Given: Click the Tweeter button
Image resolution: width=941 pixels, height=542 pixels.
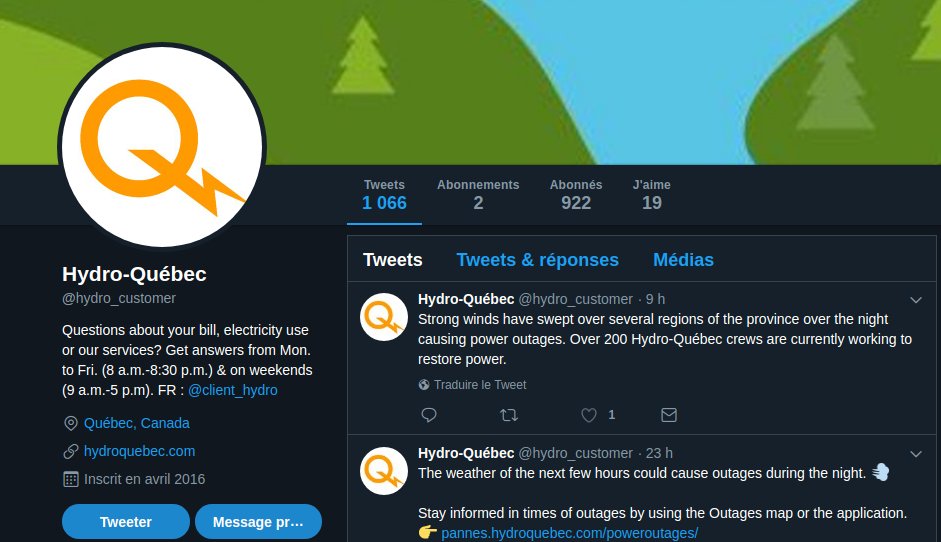Looking at the screenshot, I should click(x=126, y=522).
